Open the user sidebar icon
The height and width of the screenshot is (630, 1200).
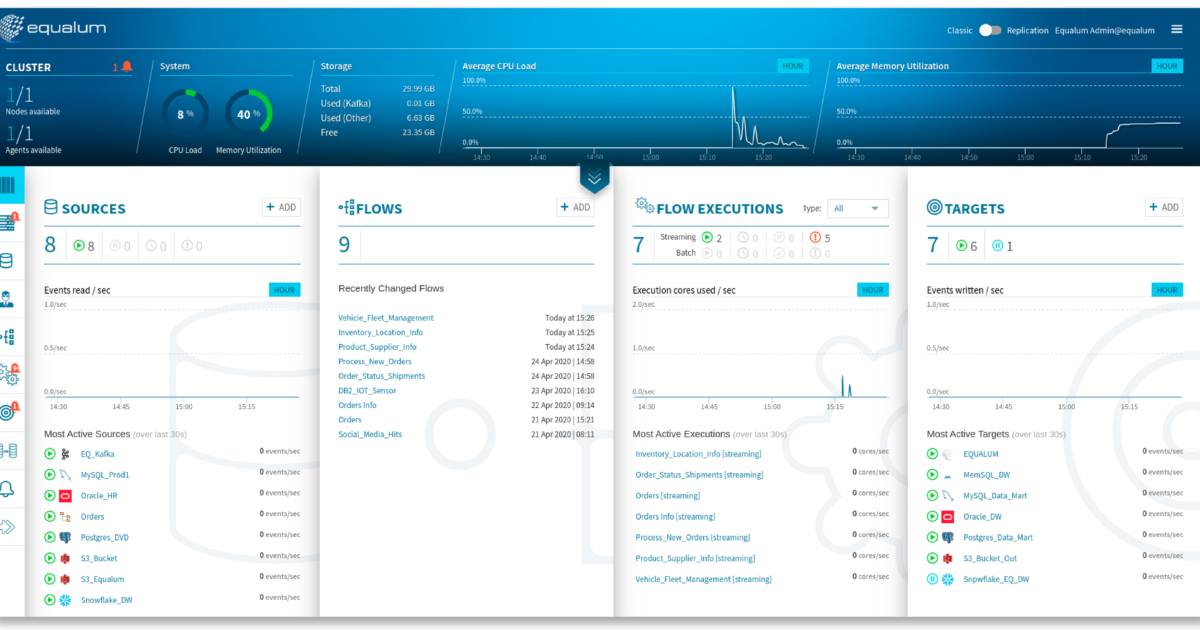[x=8, y=298]
